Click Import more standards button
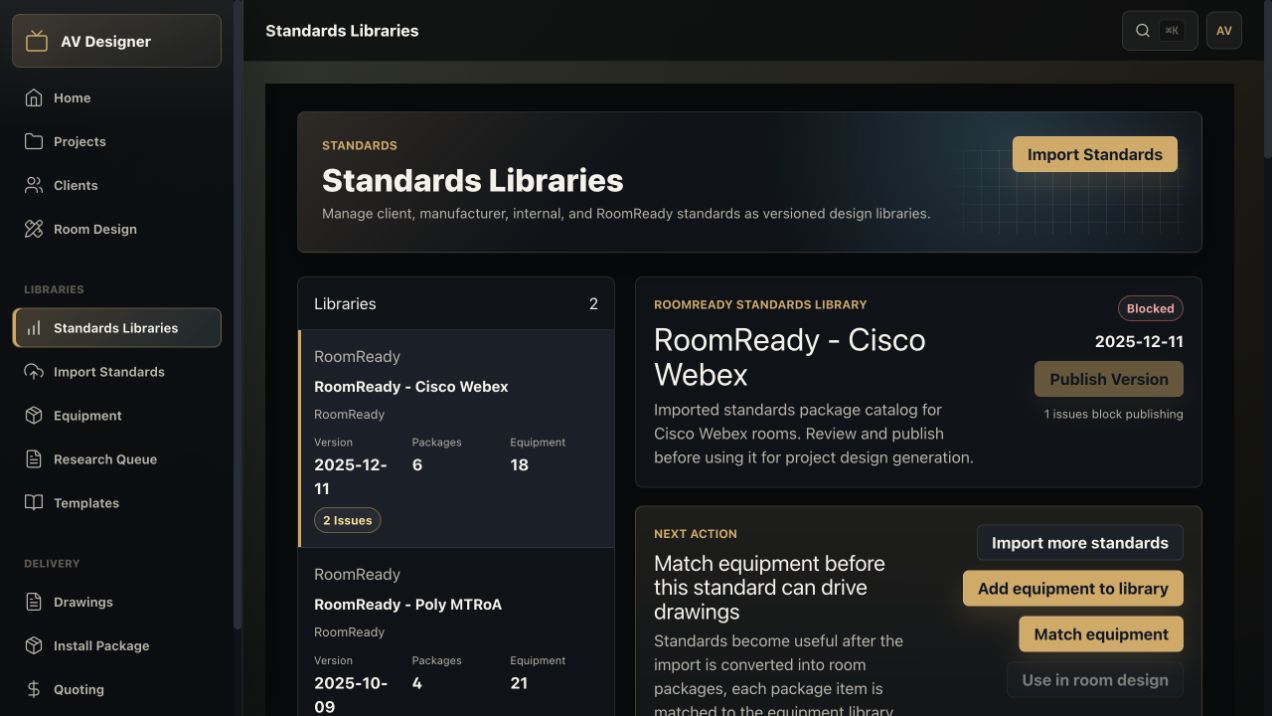The height and width of the screenshot is (716, 1272). 1080,543
